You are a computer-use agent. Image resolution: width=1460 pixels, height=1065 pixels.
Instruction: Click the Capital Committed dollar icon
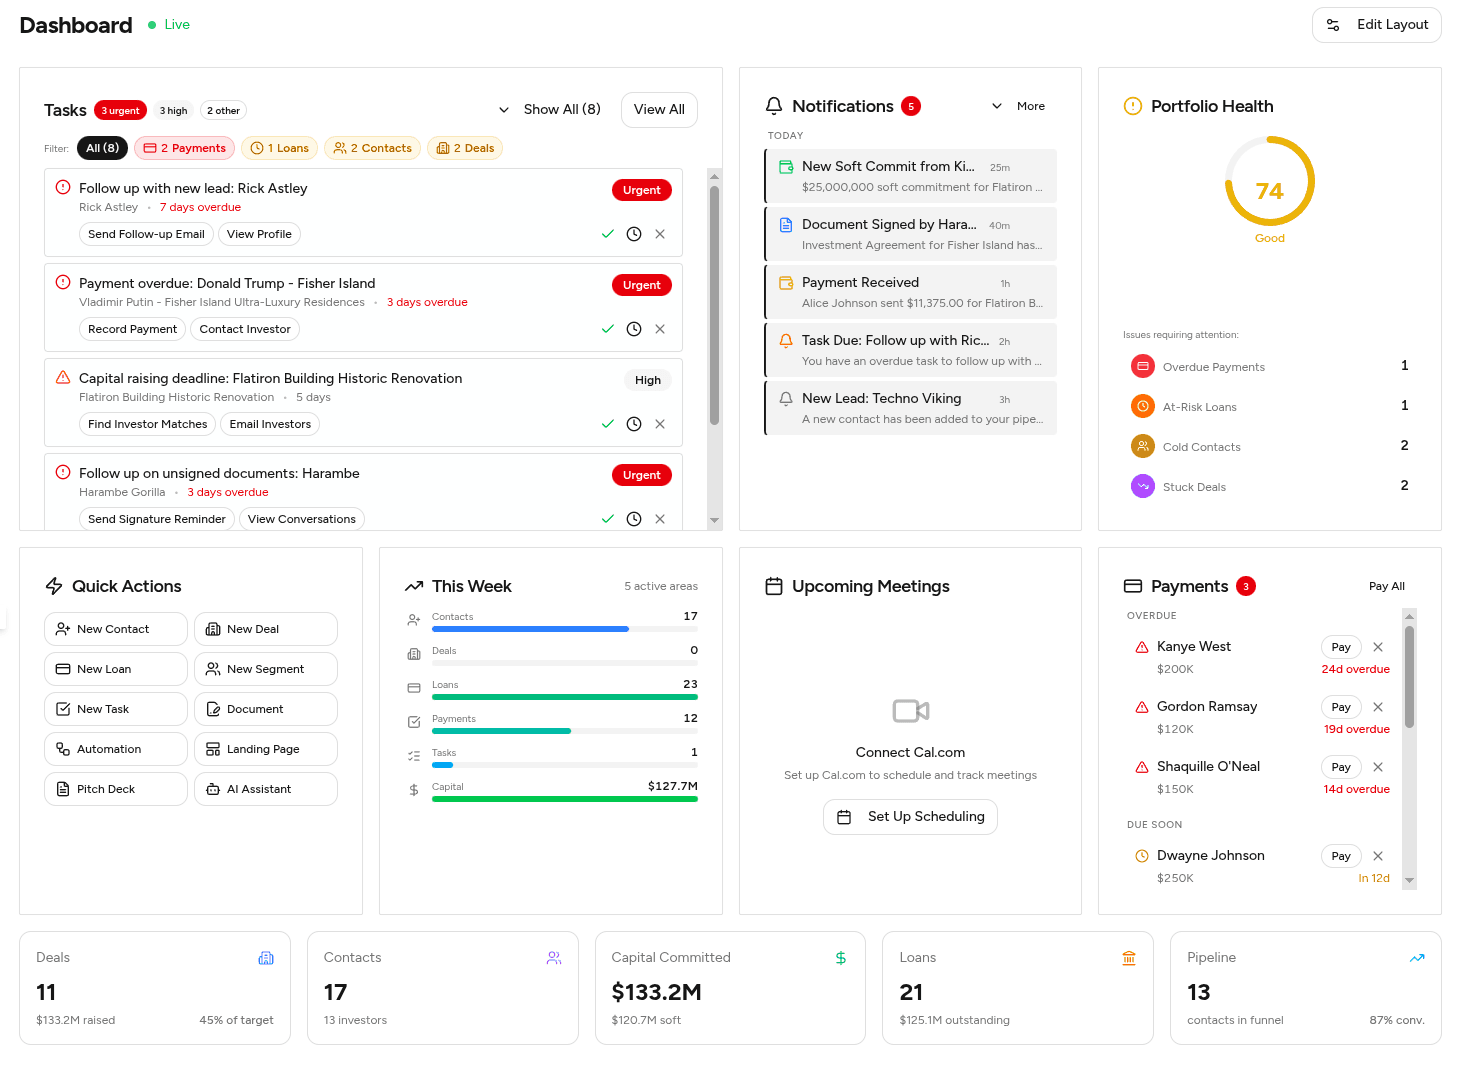841,957
